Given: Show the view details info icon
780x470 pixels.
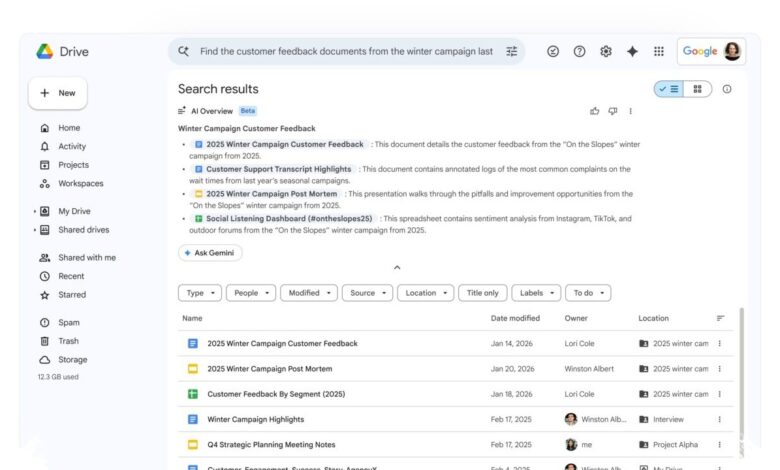Looking at the screenshot, I should (727, 89).
